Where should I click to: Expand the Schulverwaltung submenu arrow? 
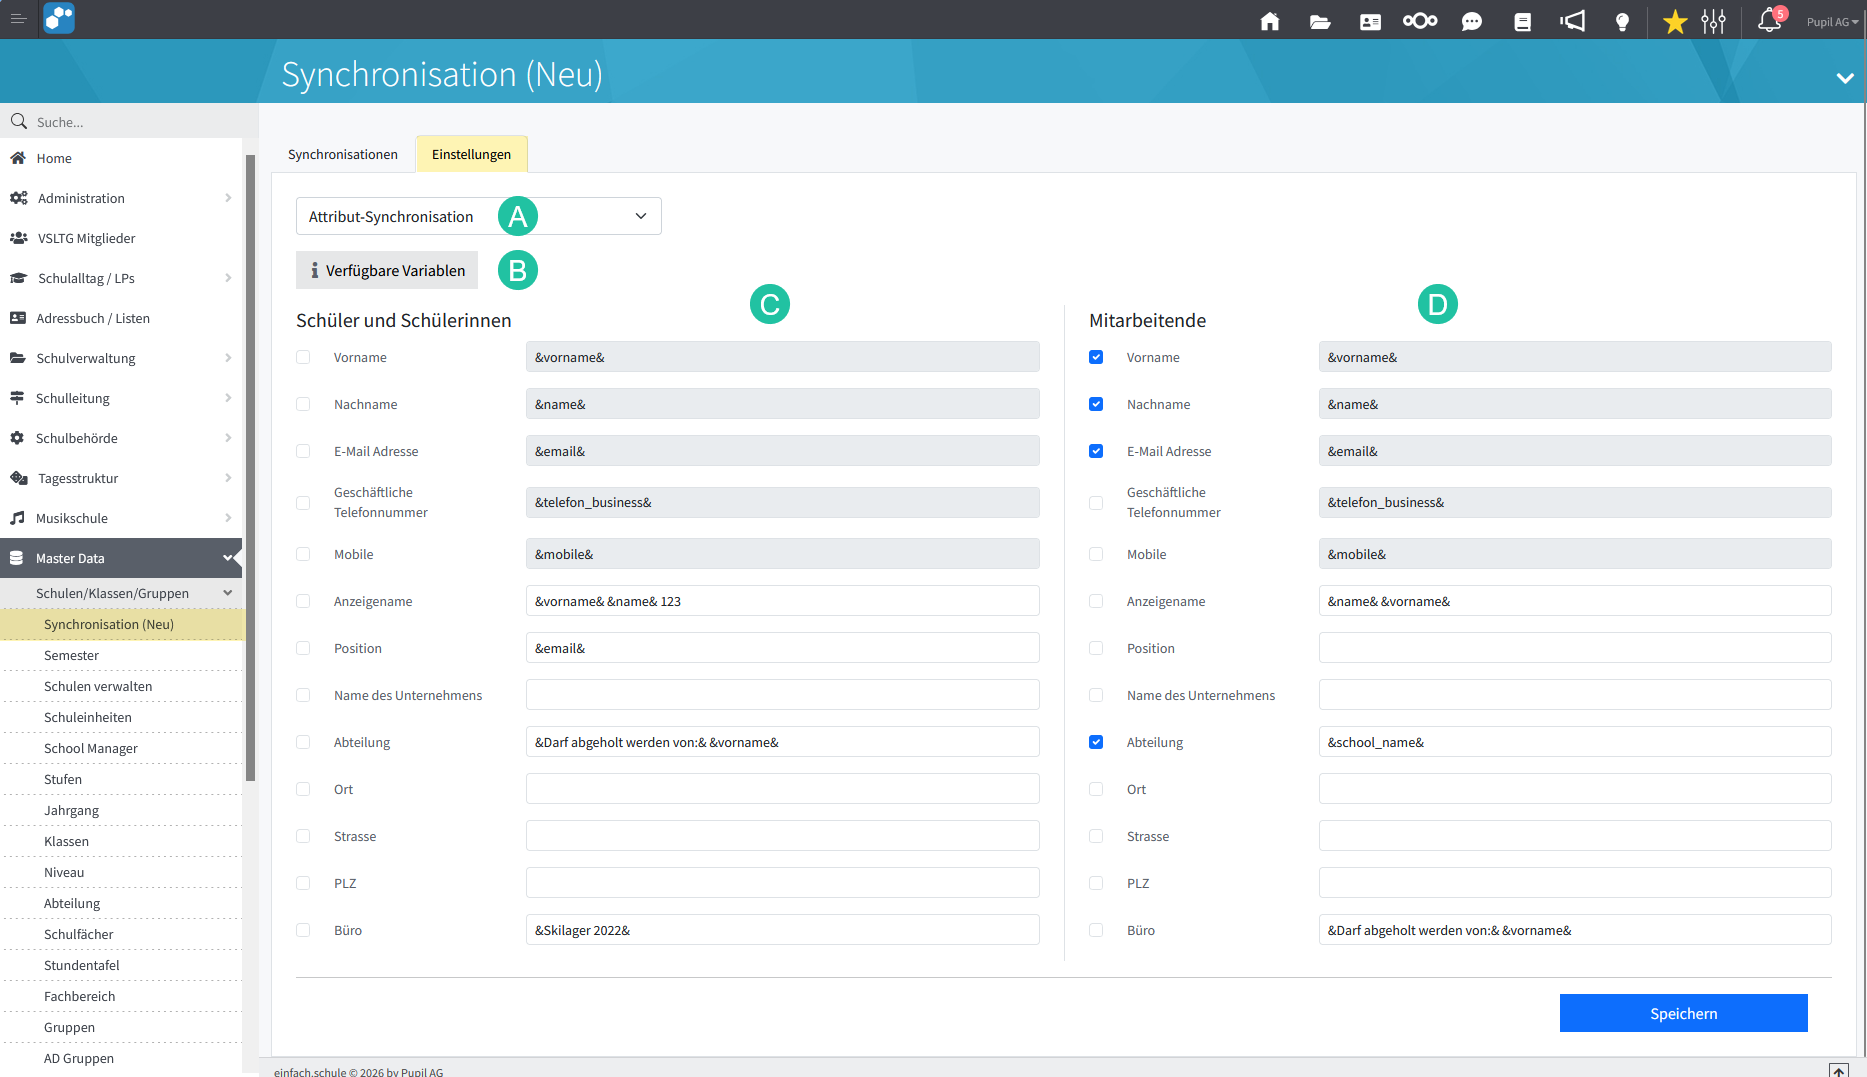(228, 358)
